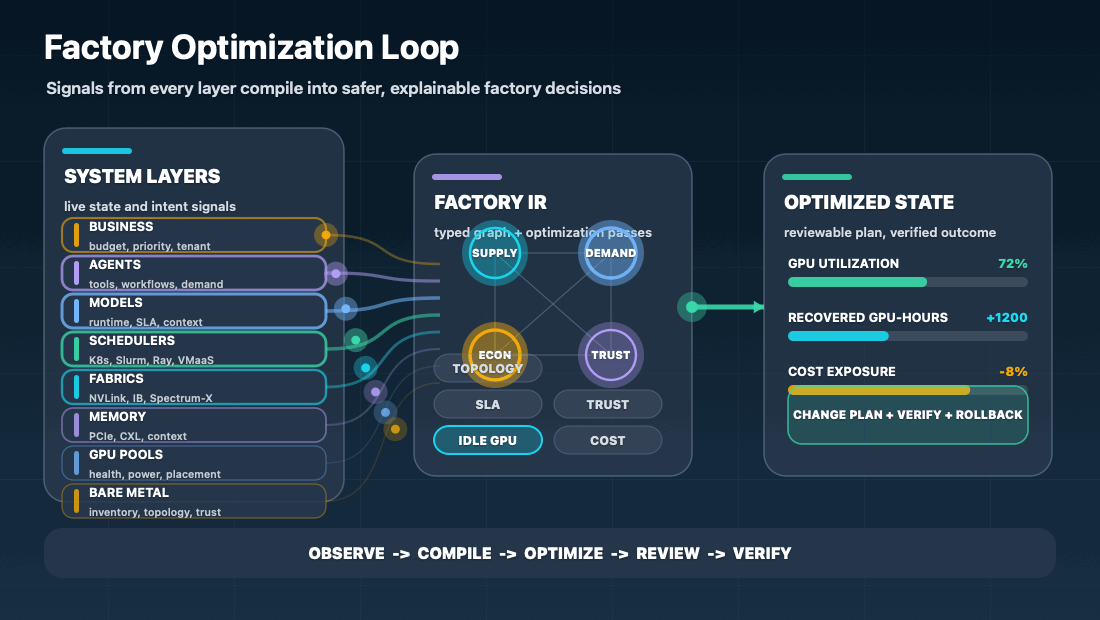Select the BARE METAL layer row

[194, 501]
